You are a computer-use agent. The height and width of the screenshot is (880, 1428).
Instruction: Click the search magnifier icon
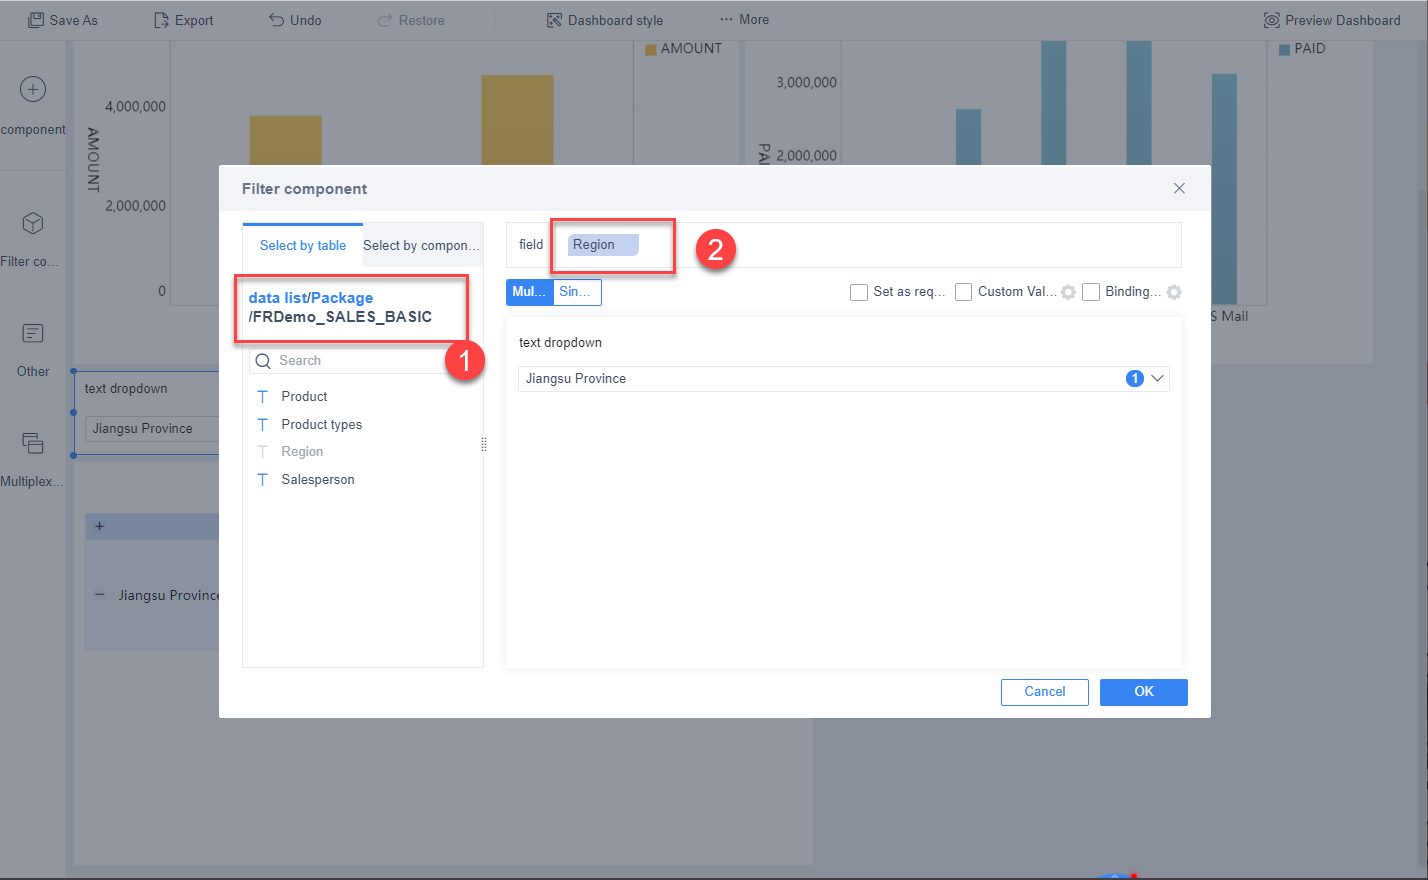pyautogui.click(x=263, y=361)
